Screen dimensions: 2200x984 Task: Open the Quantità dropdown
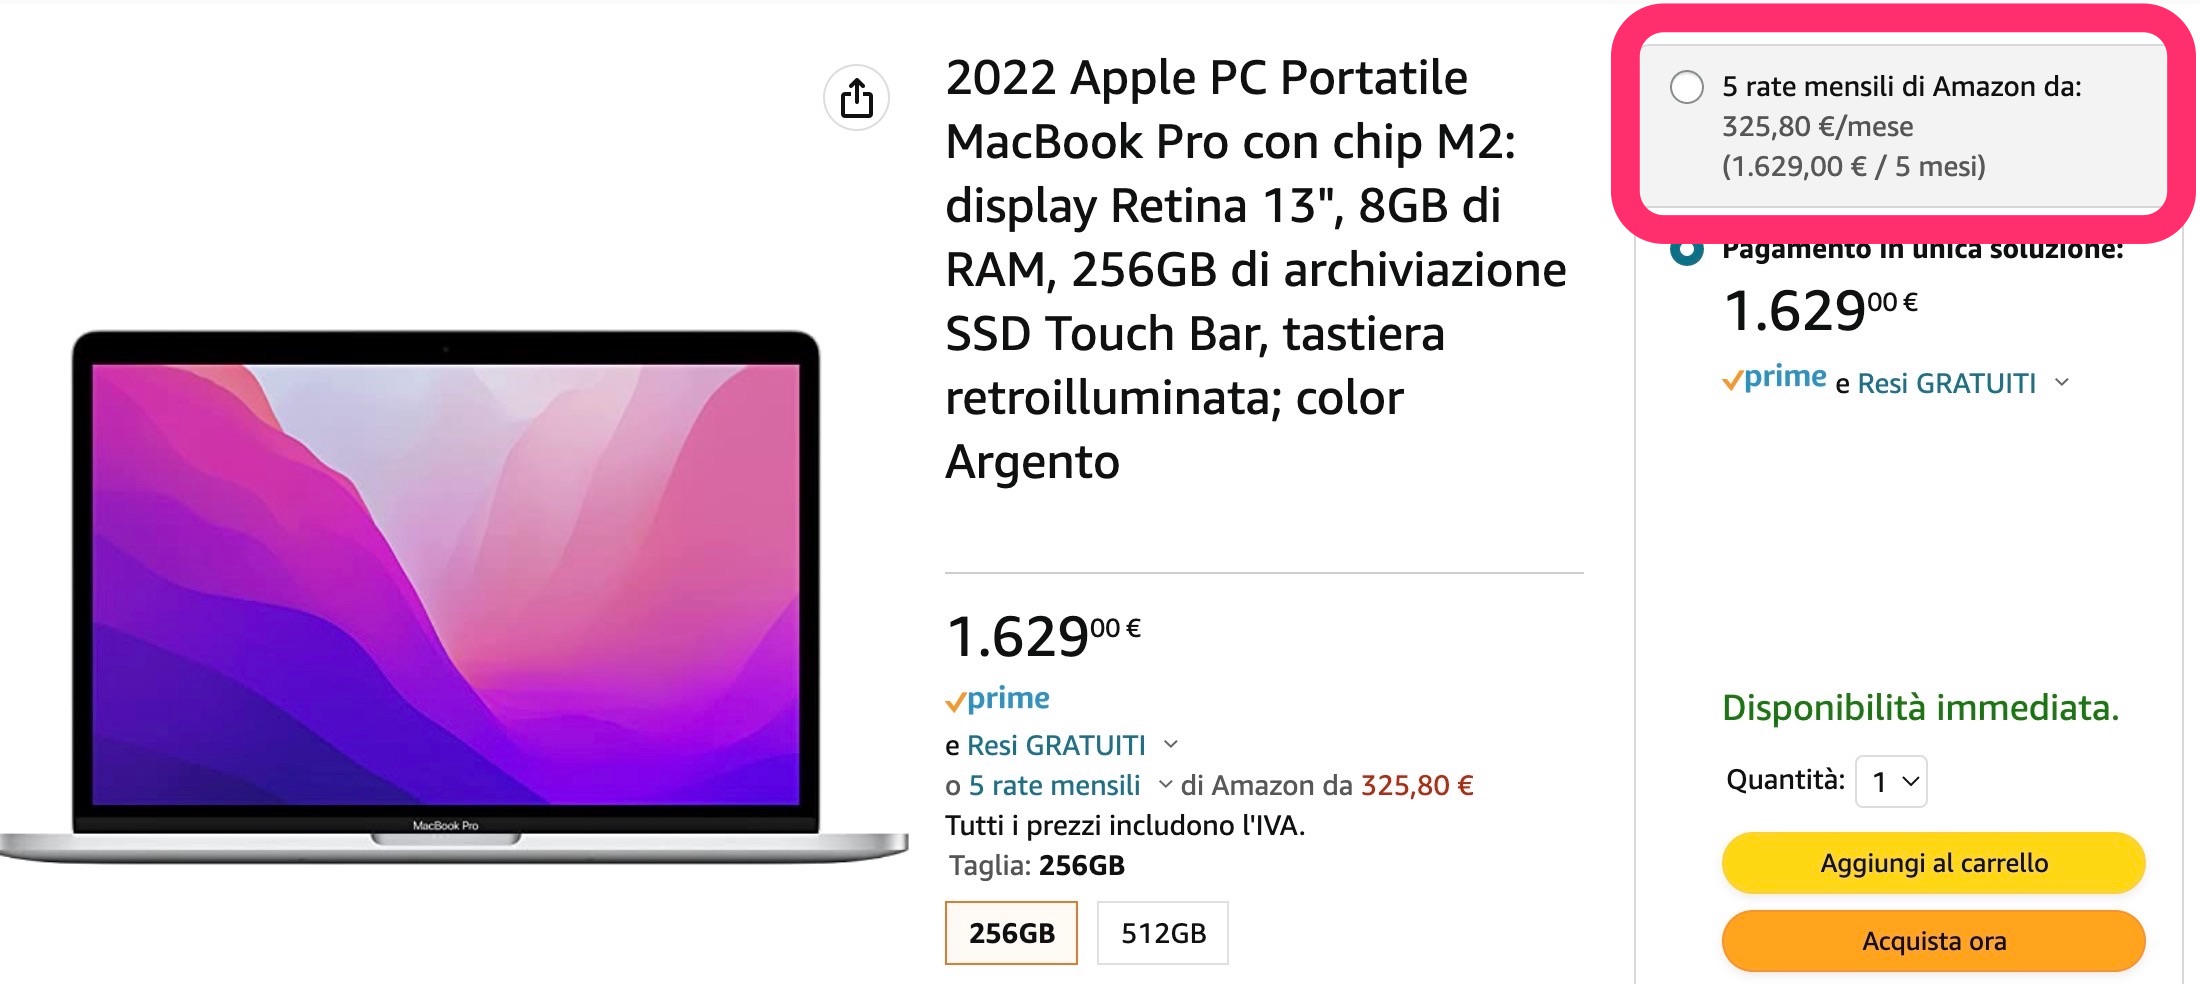click(x=1891, y=781)
